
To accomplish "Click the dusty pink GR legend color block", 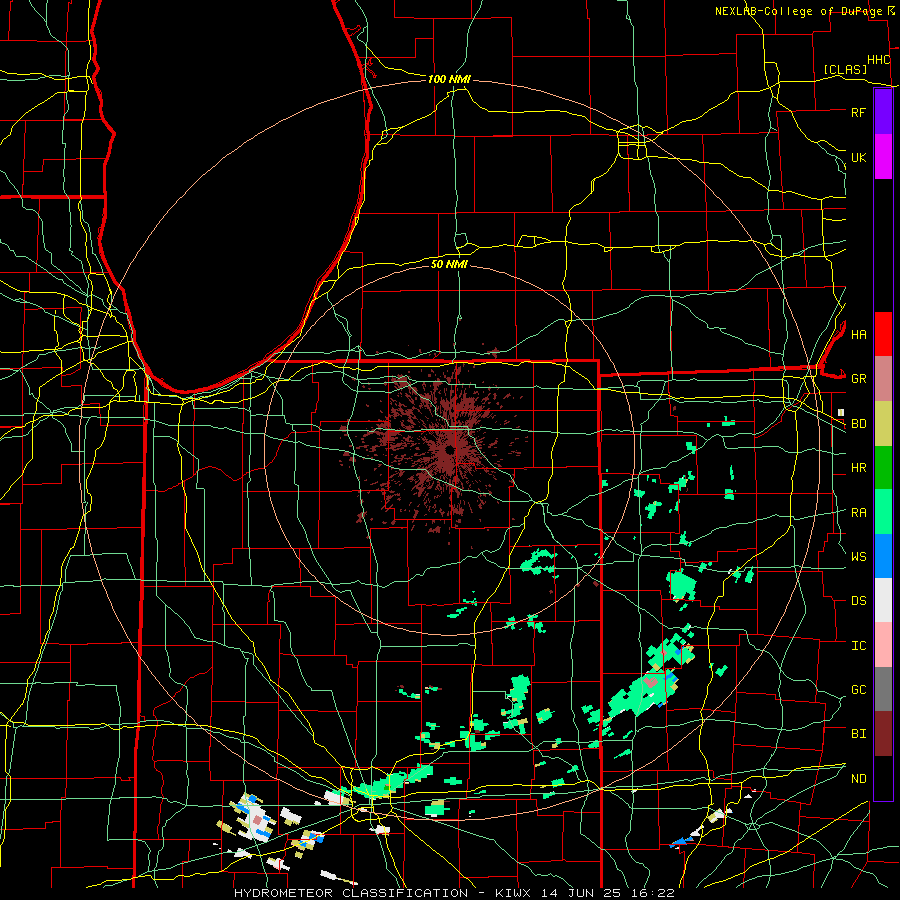I will pyautogui.click(x=883, y=378).
